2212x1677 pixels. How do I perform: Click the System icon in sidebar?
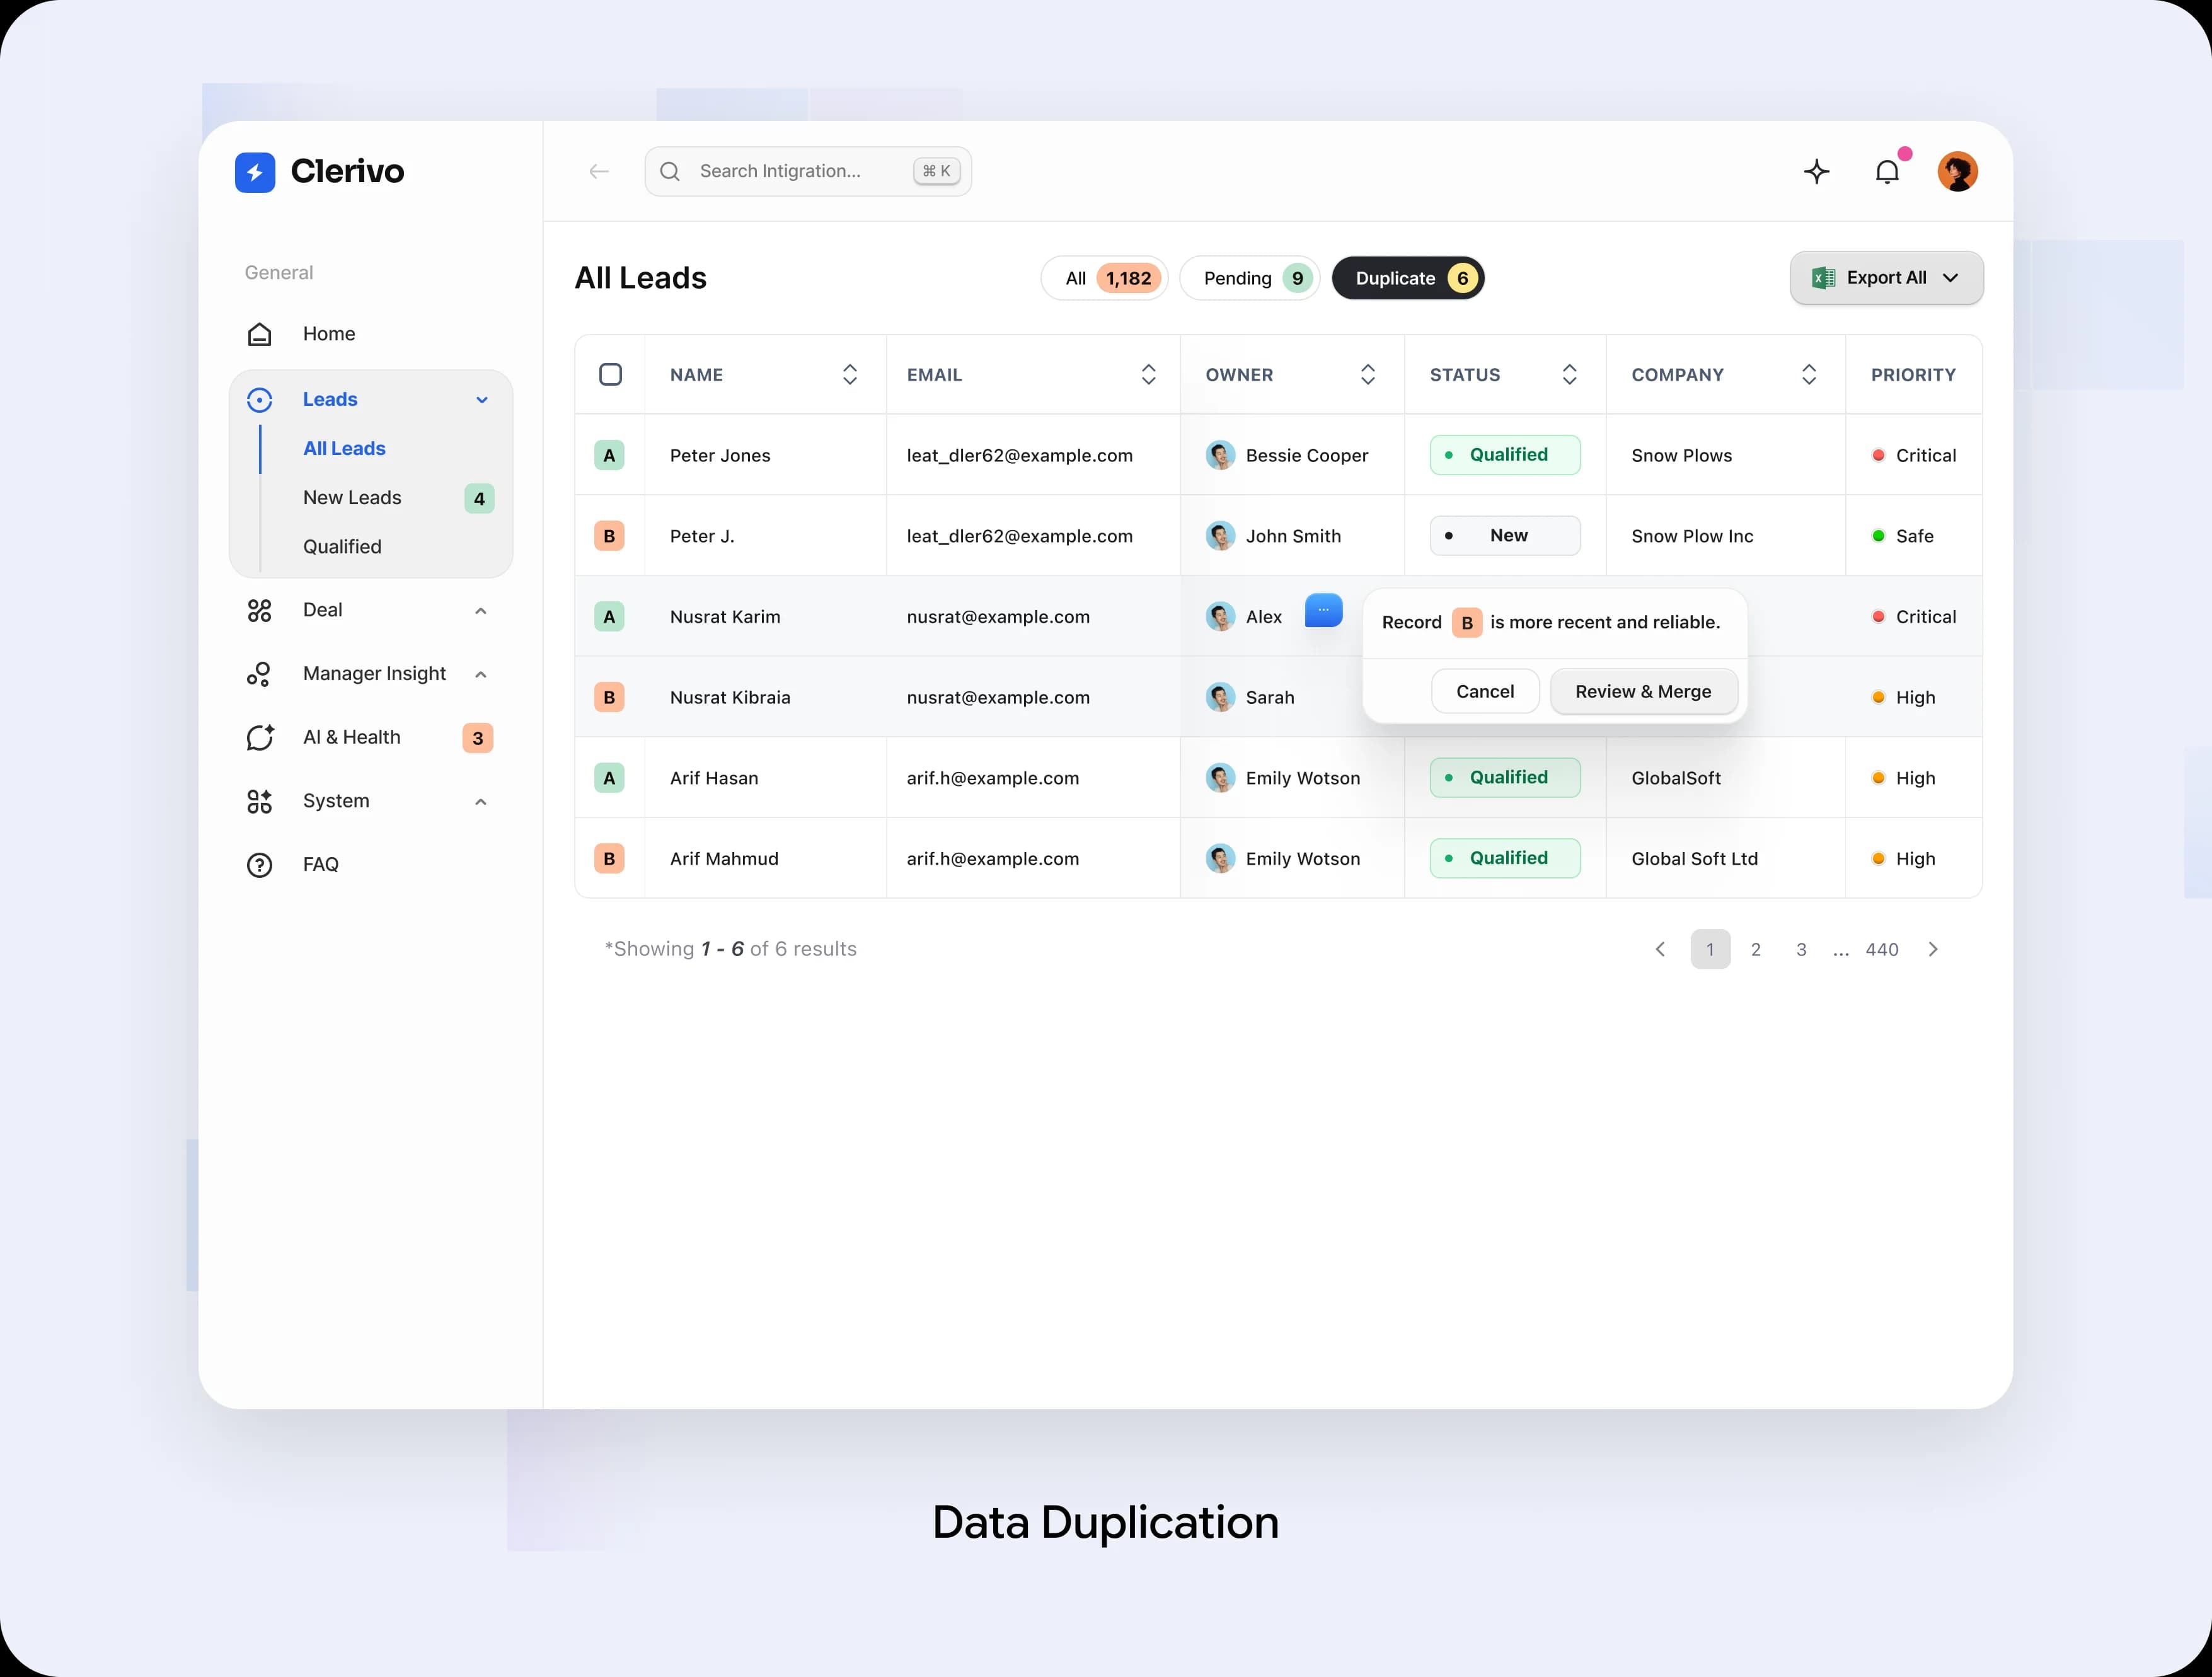coord(259,801)
